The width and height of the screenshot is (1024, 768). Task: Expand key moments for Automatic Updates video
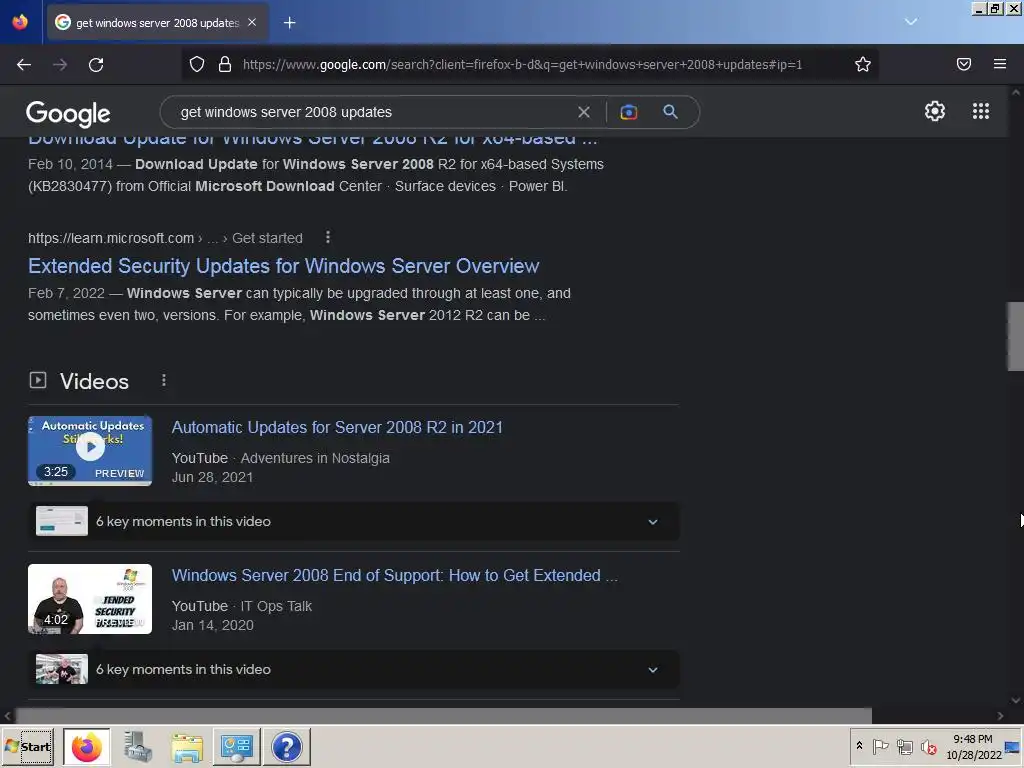(x=353, y=521)
